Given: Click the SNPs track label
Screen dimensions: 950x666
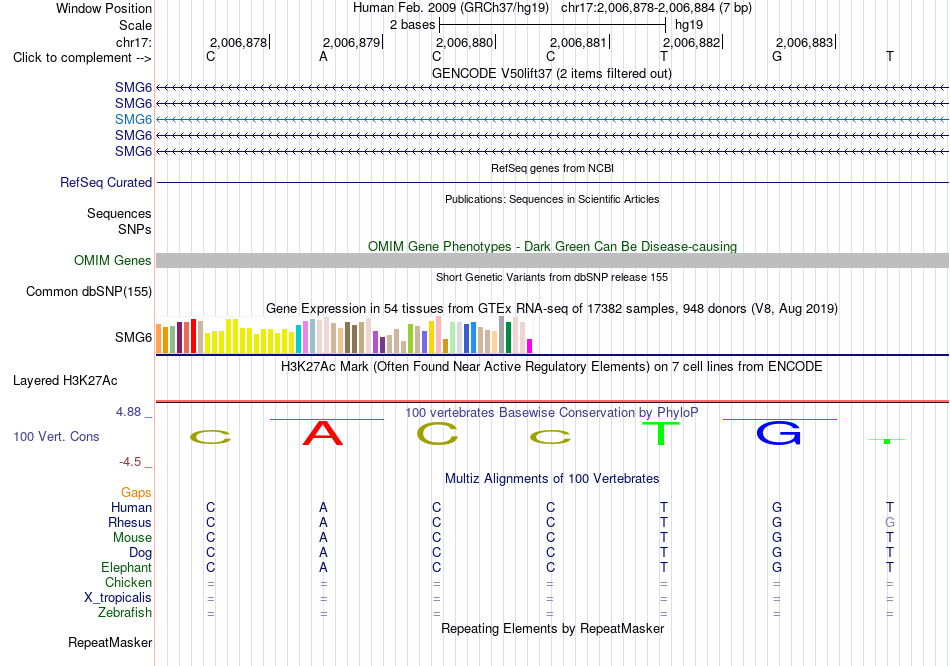Looking at the screenshot, I should (135, 229).
